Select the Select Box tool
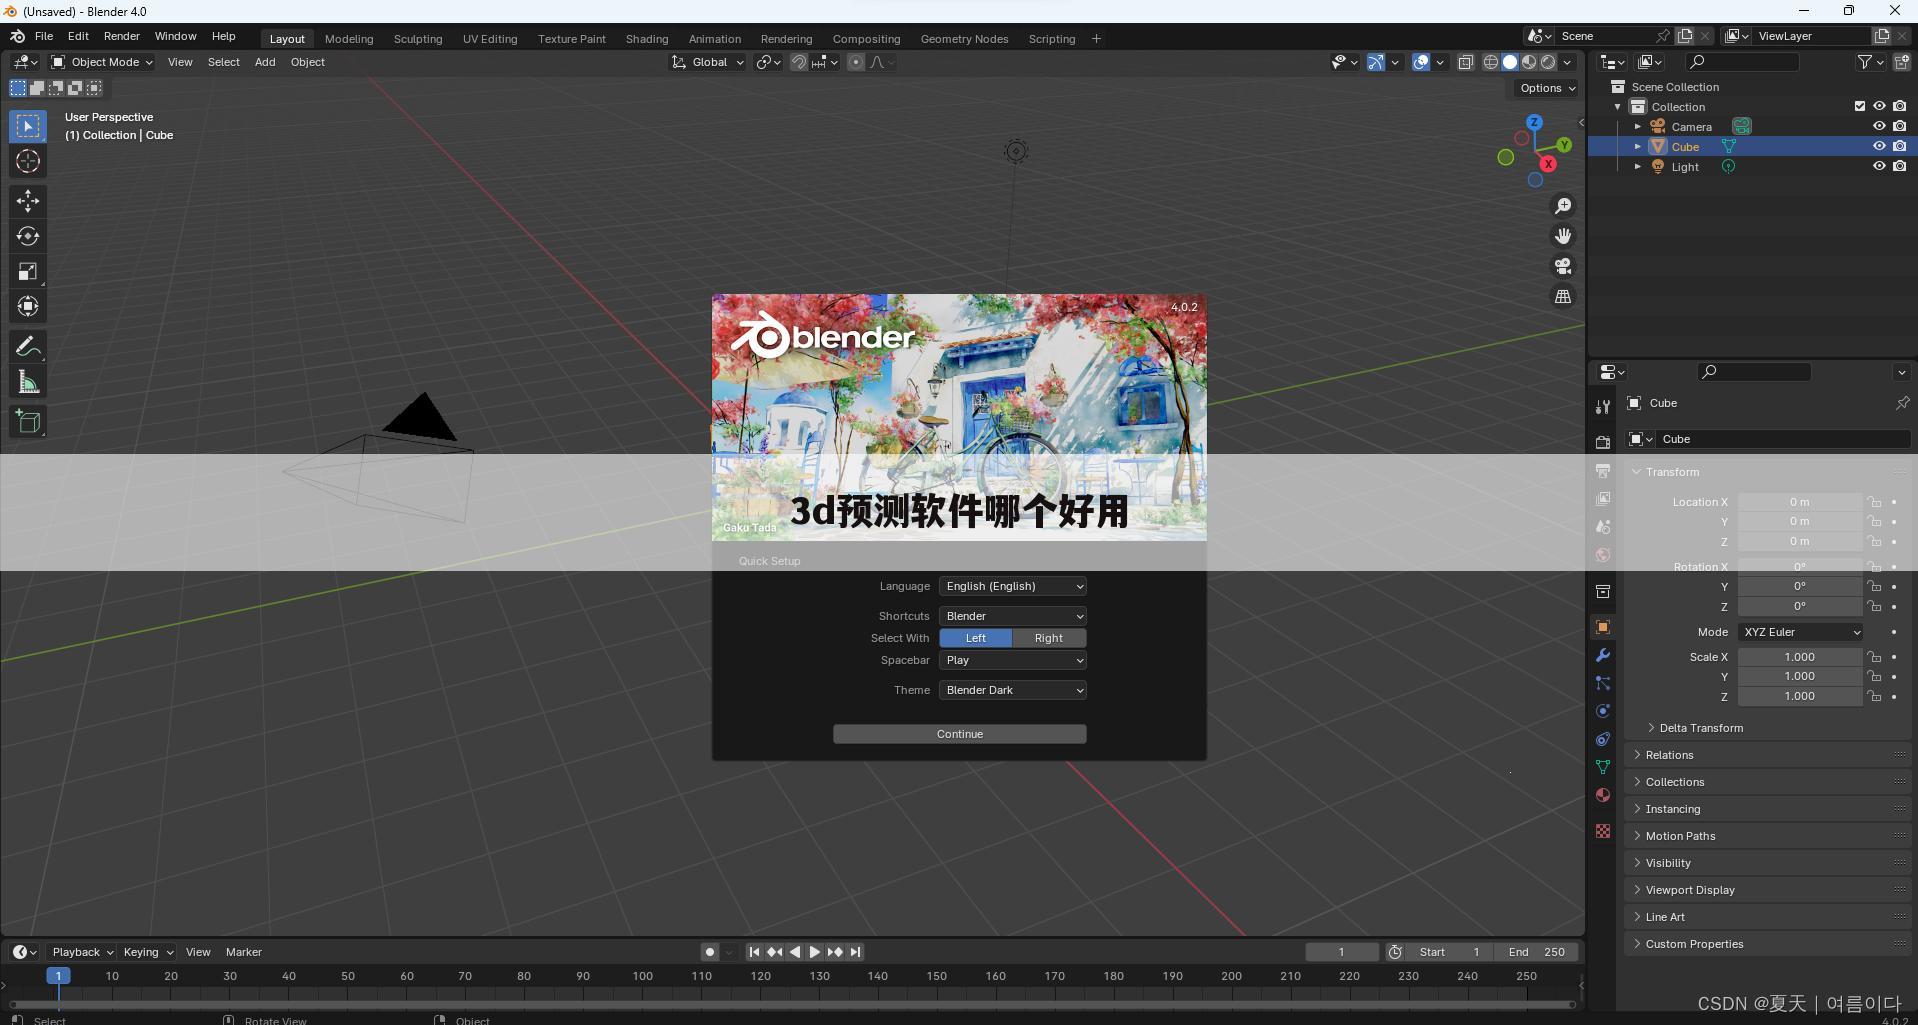 (28, 126)
